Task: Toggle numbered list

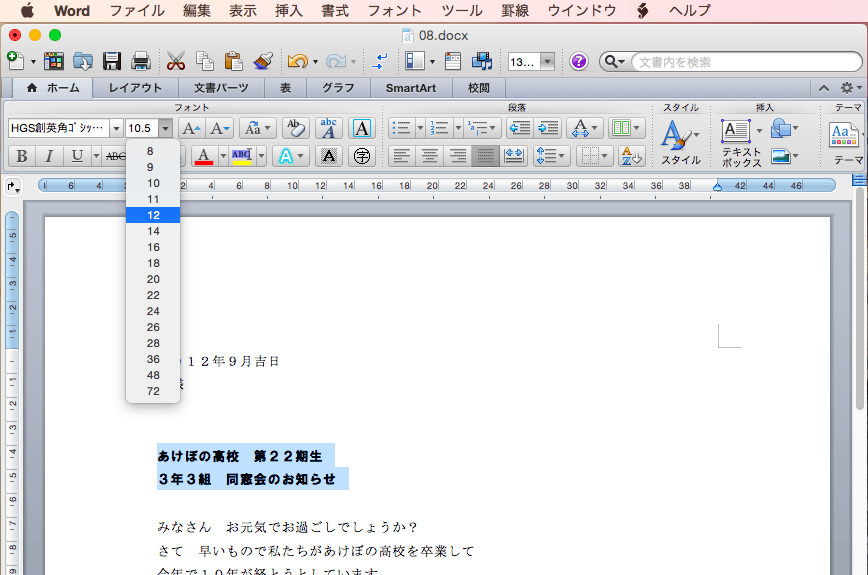Action: (440, 128)
